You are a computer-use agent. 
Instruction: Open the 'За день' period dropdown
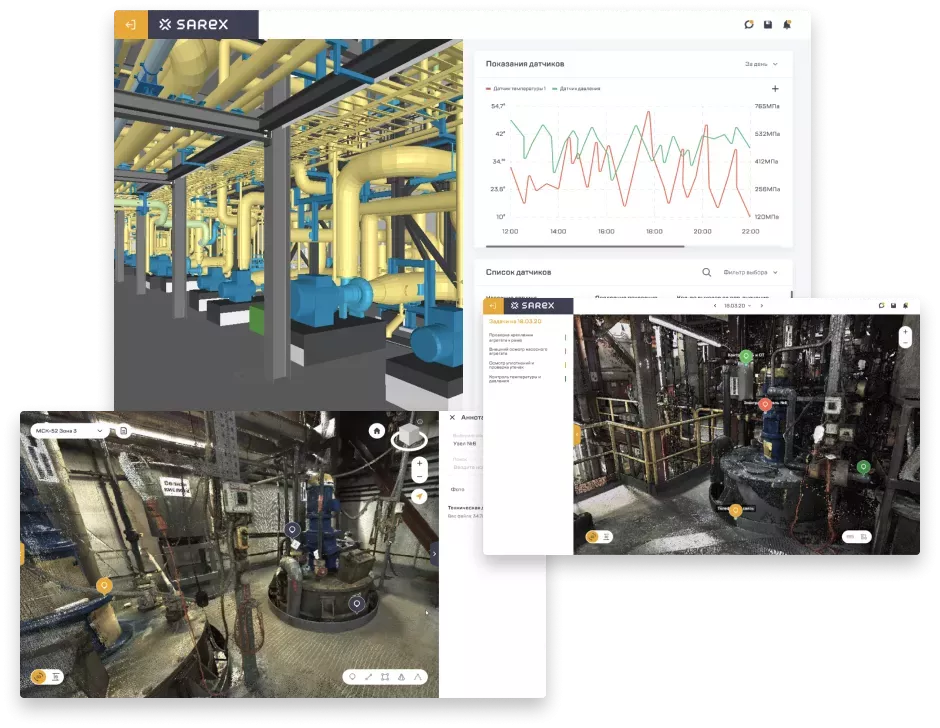pos(761,64)
